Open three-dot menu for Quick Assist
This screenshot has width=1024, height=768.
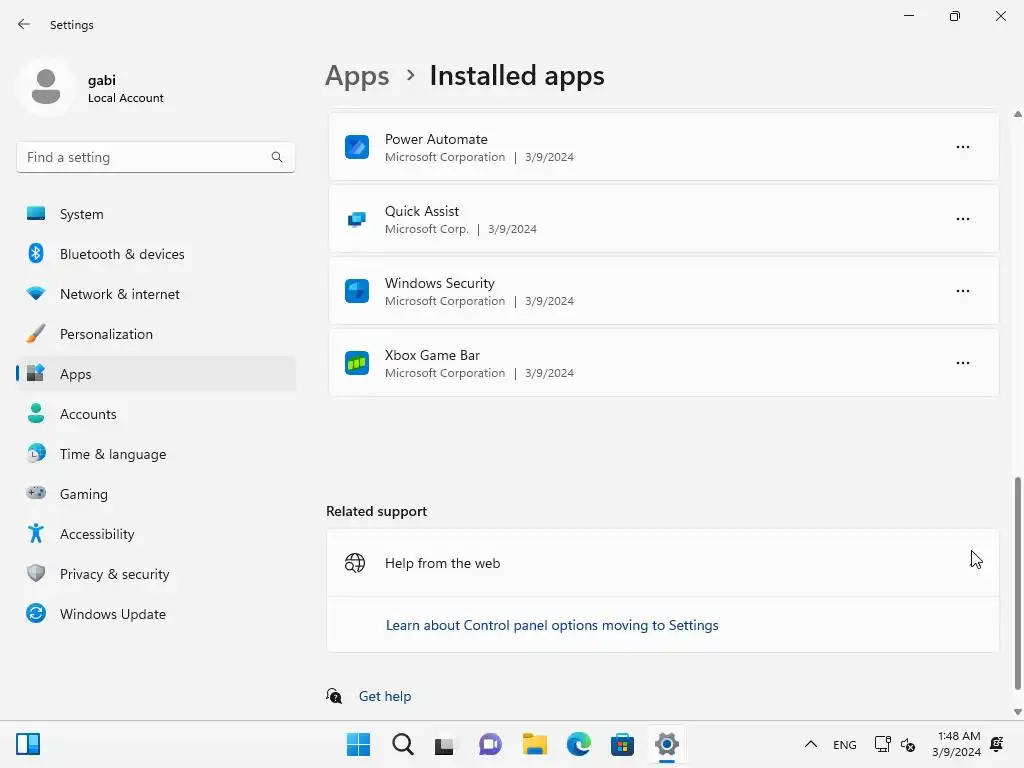[962, 219]
